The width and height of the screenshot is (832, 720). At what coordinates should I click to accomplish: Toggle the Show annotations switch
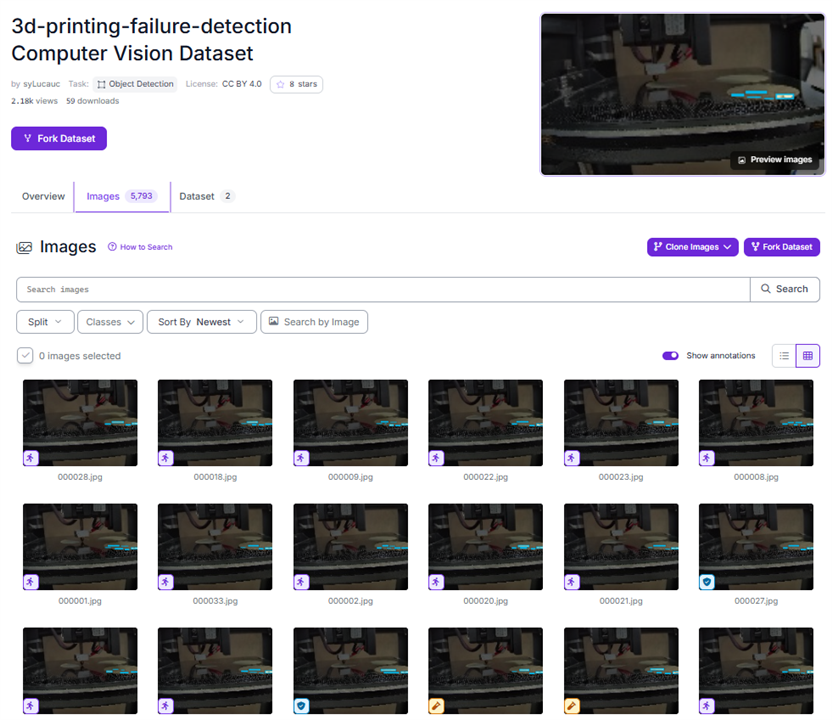tap(670, 355)
